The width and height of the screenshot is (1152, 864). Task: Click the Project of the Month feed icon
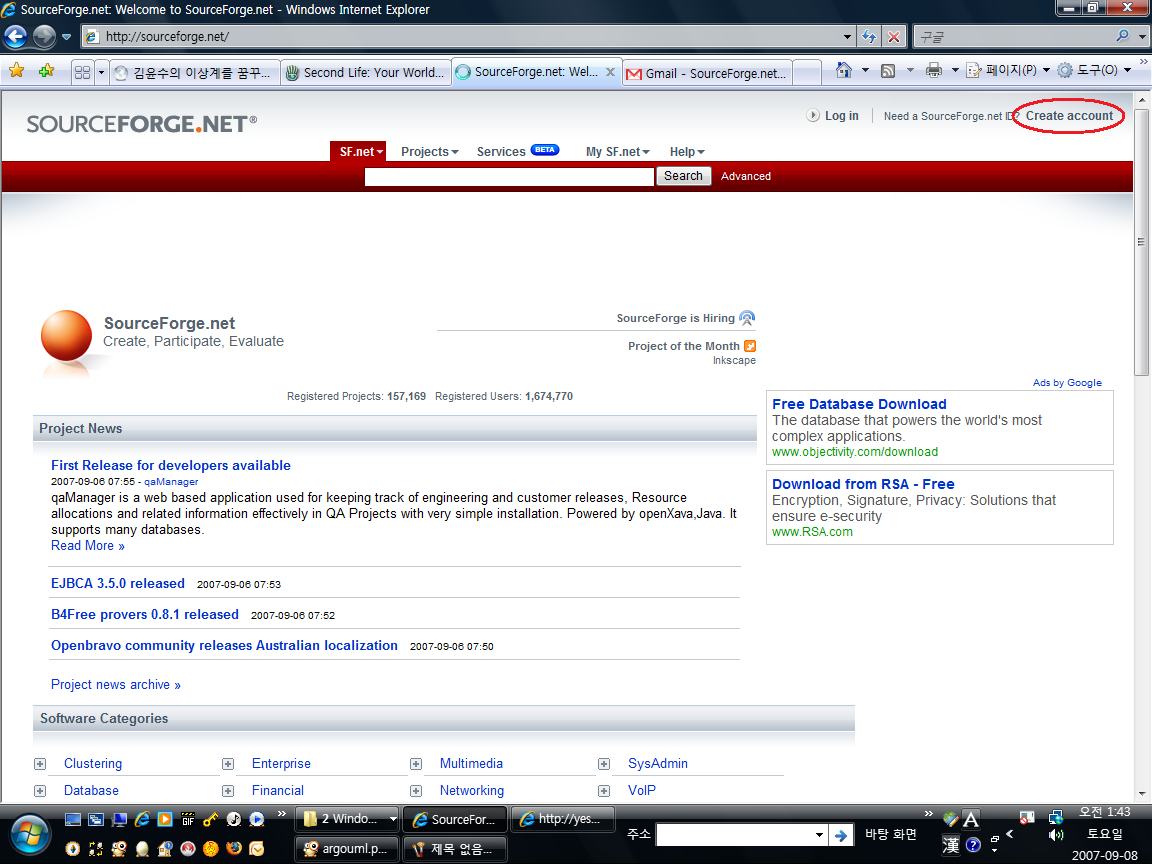coord(750,346)
